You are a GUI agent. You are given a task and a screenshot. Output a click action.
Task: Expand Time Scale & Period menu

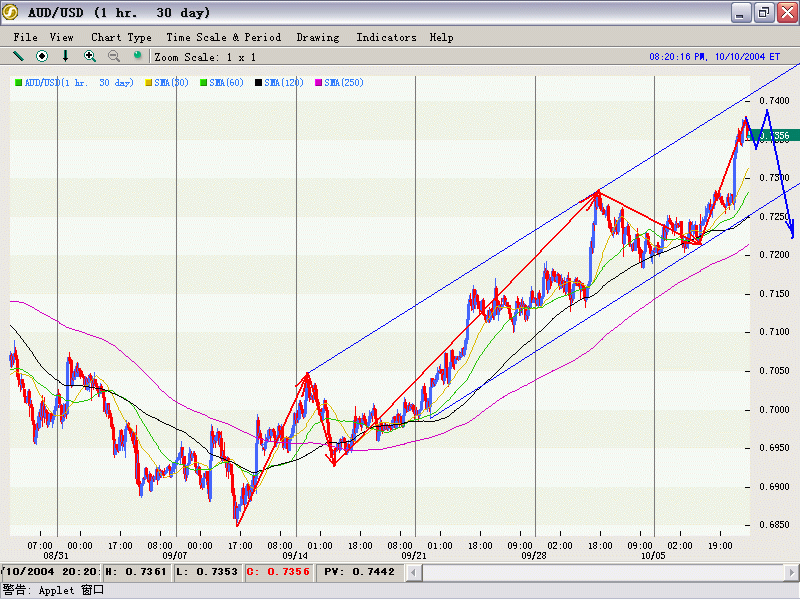[224, 38]
